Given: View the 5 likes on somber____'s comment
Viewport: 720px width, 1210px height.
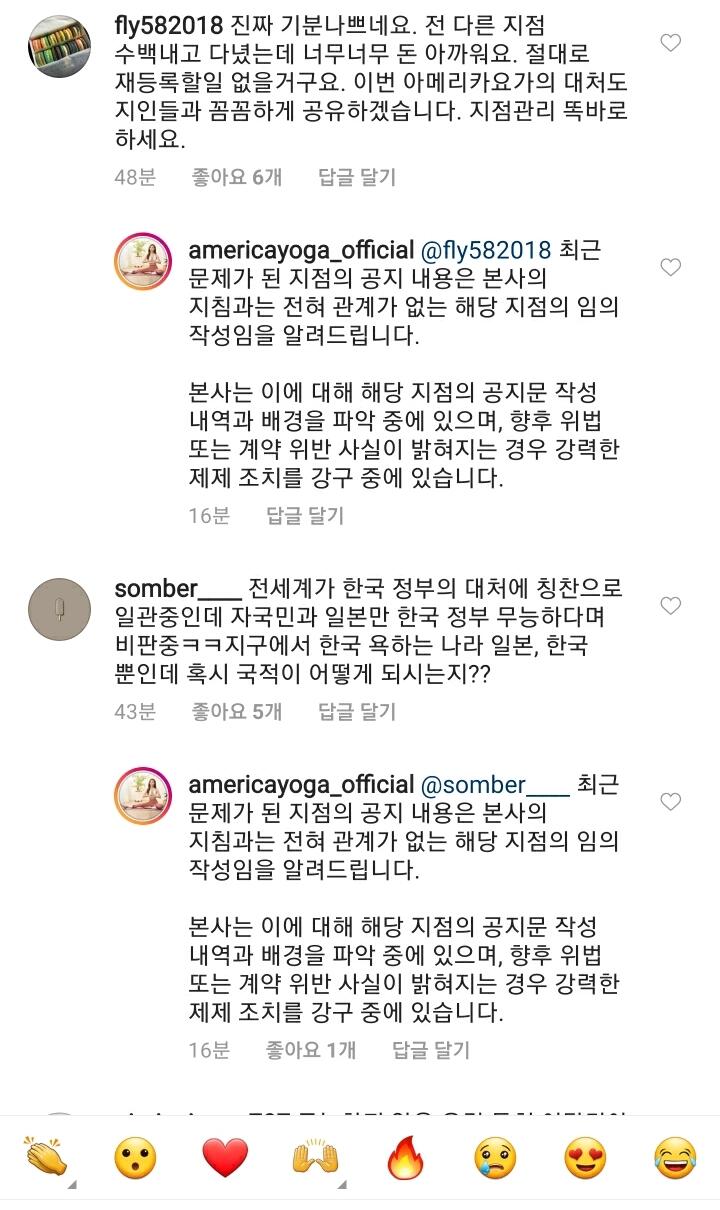Looking at the screenshot, I should click(236, 712).
